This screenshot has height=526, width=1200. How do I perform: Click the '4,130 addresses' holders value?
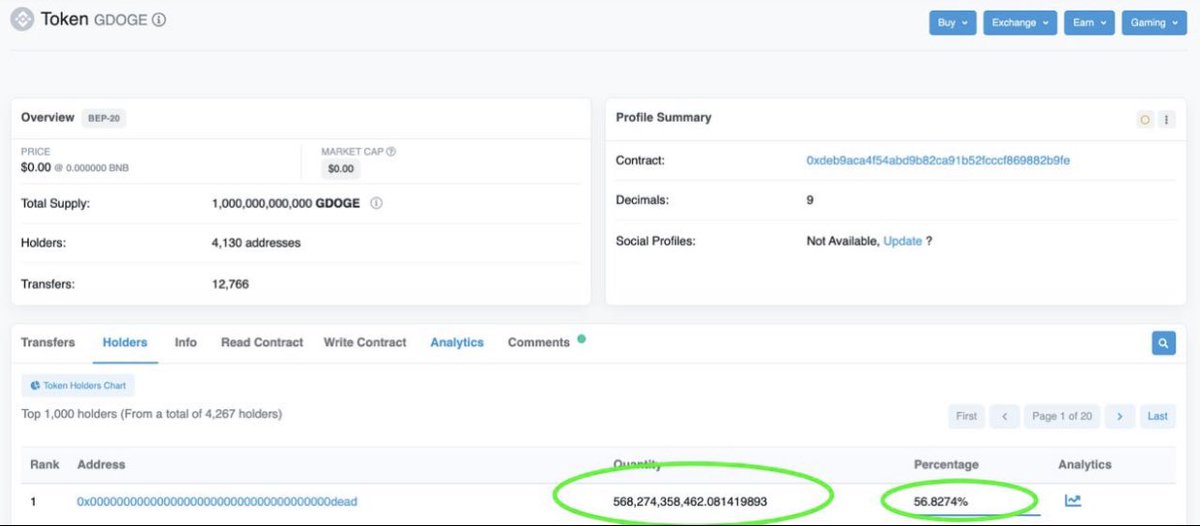[256, 243]
